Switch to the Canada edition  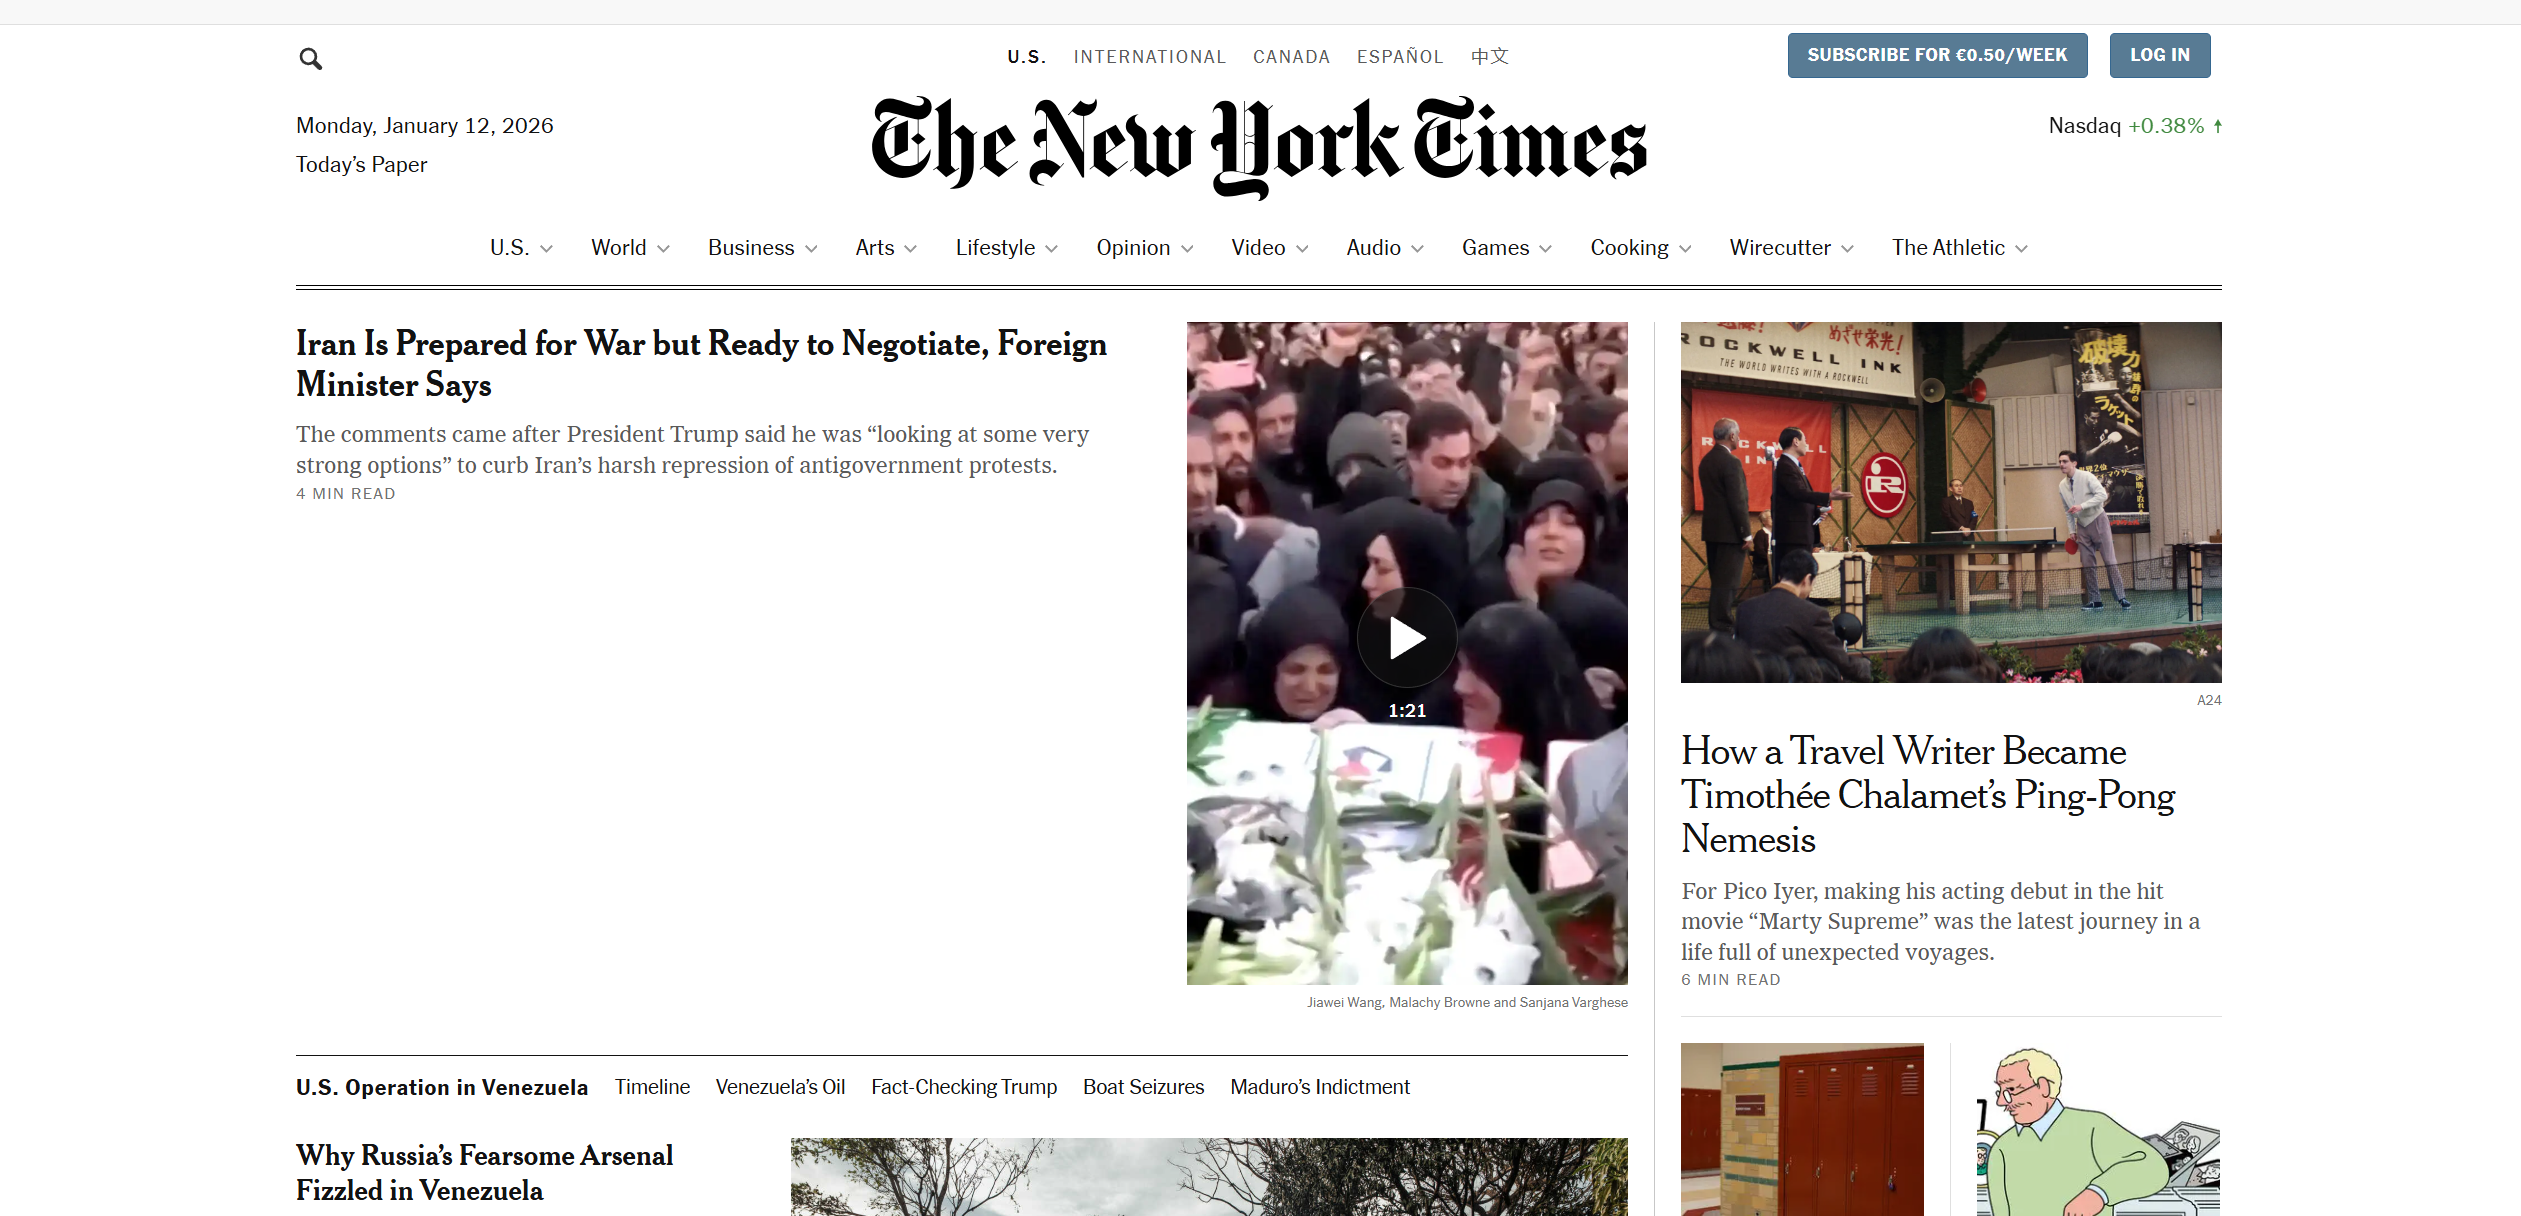click(1291, 56)
